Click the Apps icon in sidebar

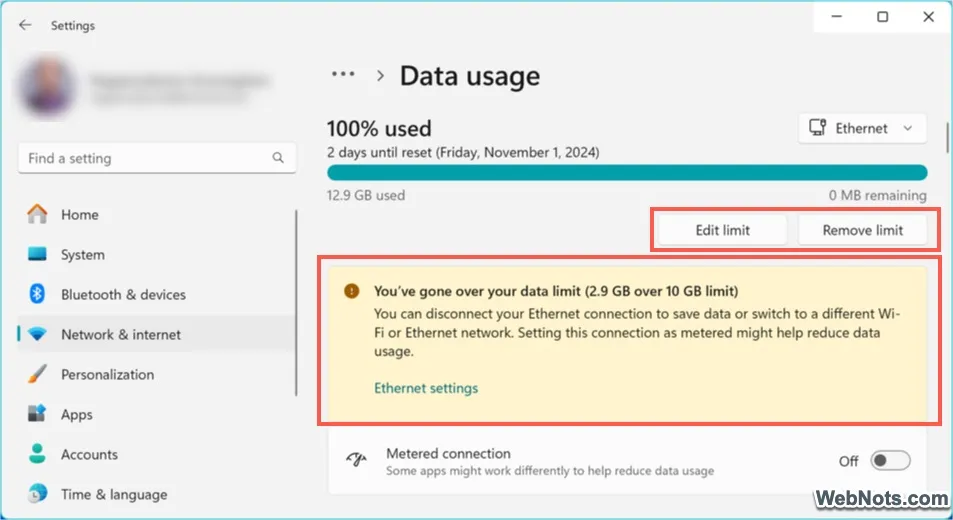pyautogui.click(x=37, y=414)
